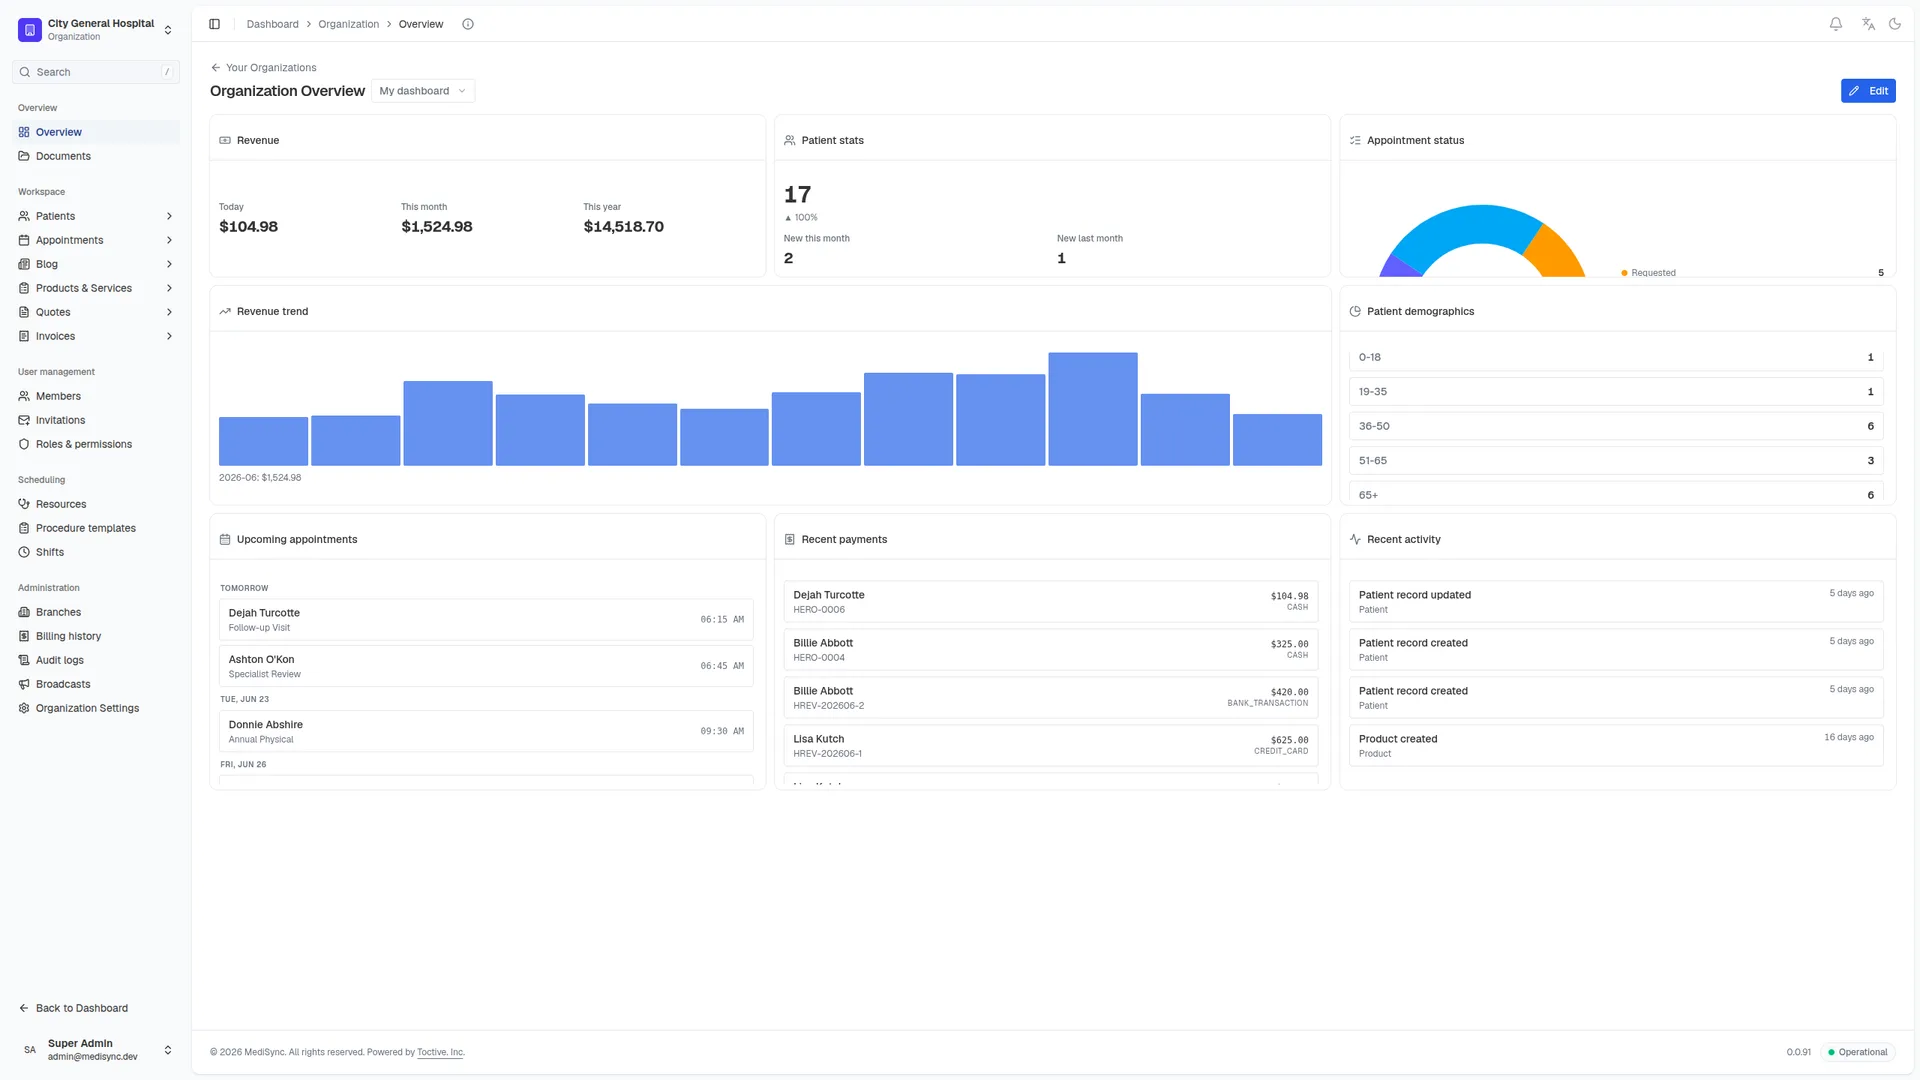Viewport: 1920px width, 1080px height.
Task: Click the Resources icon in sidebar
Action: (24, 504)
